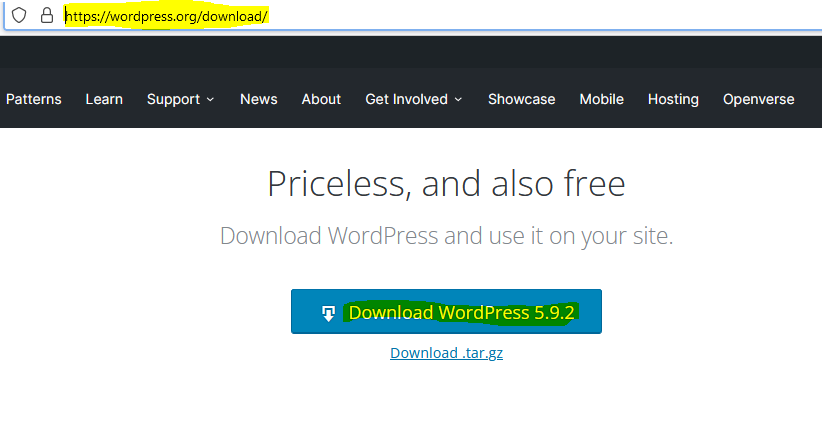Open the Mobile page
The image size is (822, 437).
click(x=601, y=99)
